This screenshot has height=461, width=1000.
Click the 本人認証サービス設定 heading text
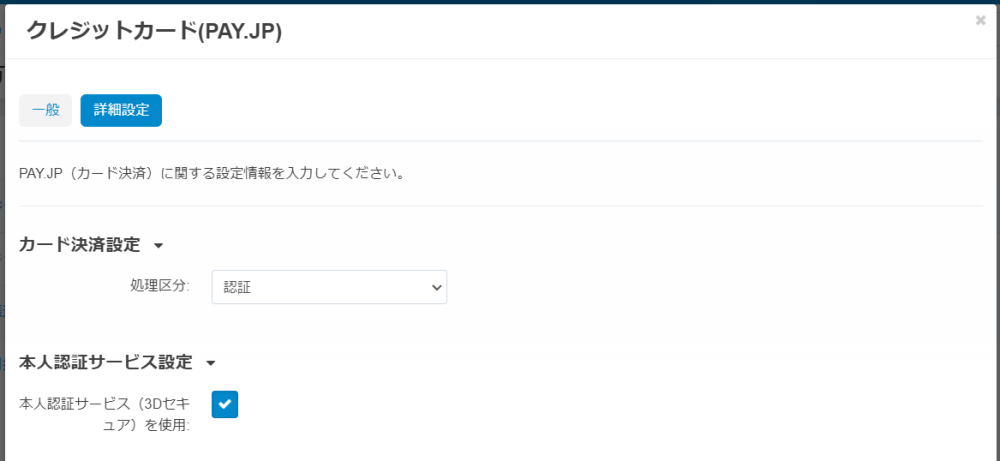(x=106, y=362)
